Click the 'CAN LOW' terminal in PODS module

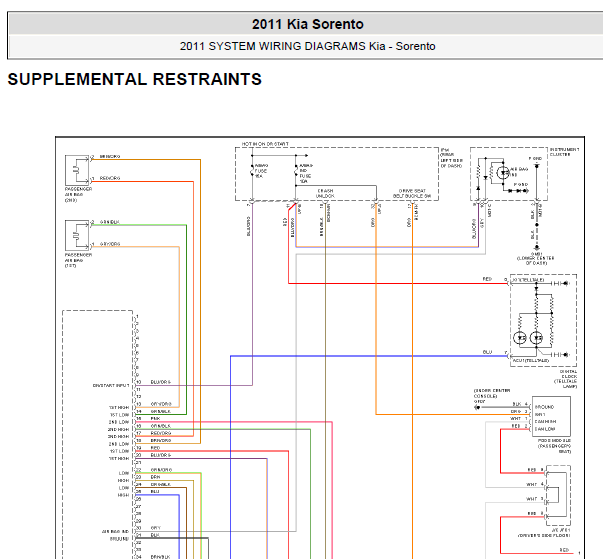pyautogui.click(x=545, y=429)
